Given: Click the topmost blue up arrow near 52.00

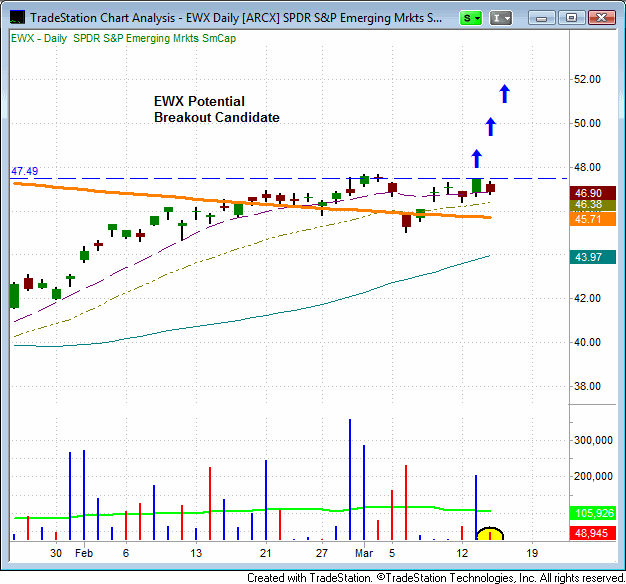Looking at the screenshot, I should tap(505, 93).
